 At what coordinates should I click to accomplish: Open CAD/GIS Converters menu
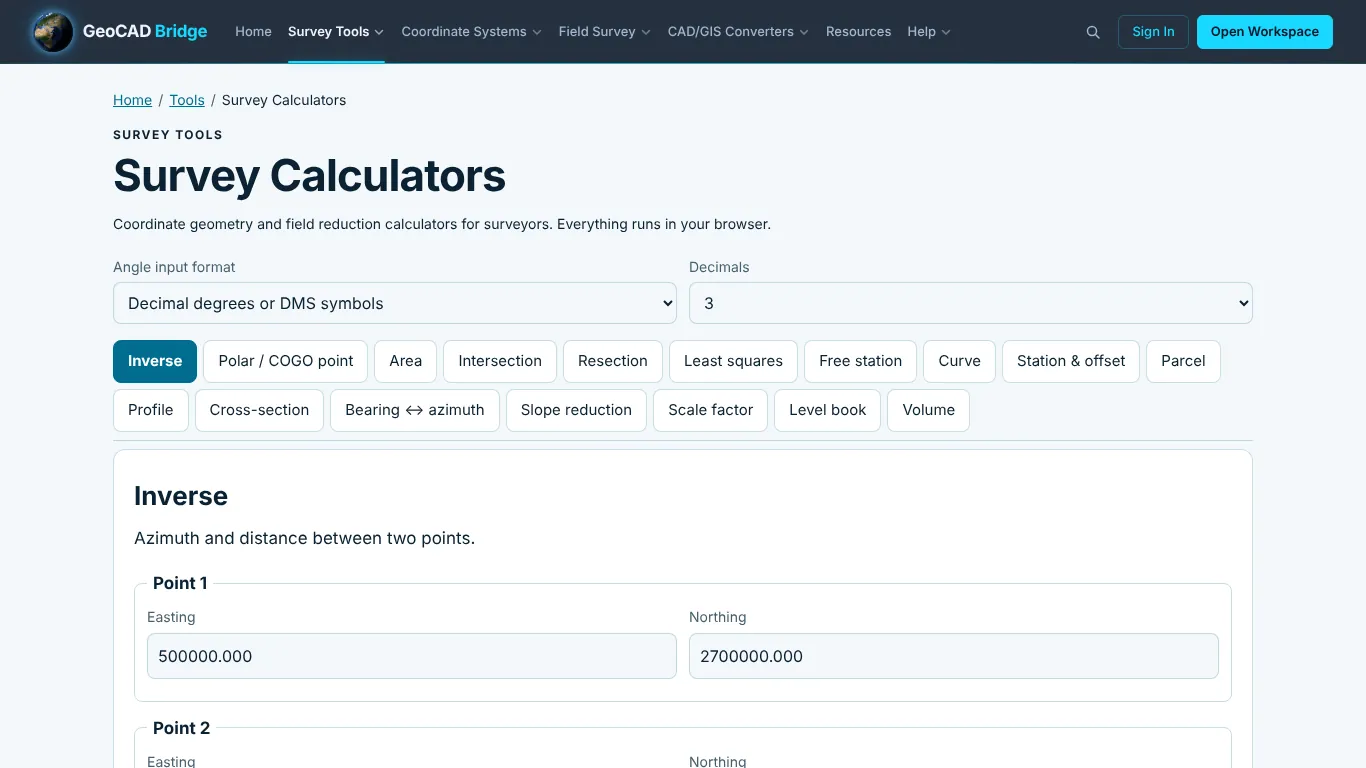(738, 32)
